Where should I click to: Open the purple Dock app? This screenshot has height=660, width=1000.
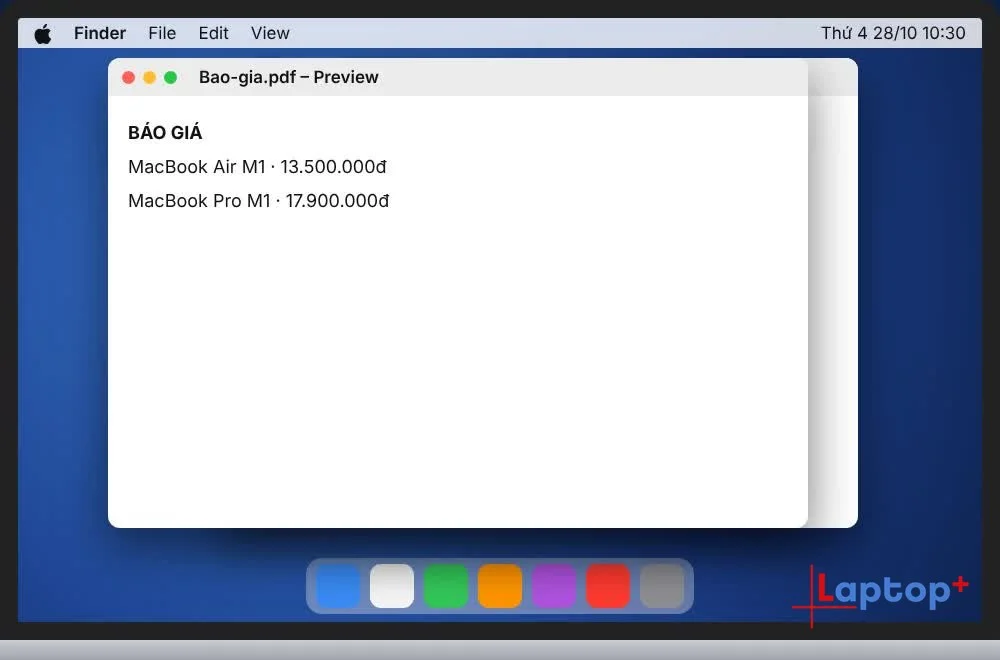(554, 586)
